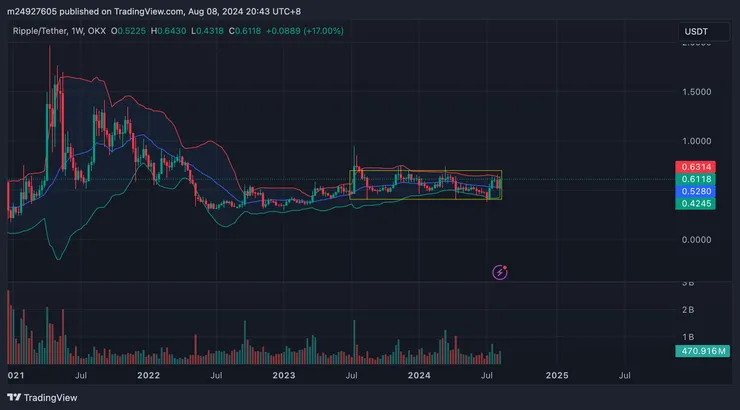
Task: Open the USDT currency selector
Action: click(x=704, y=32)
